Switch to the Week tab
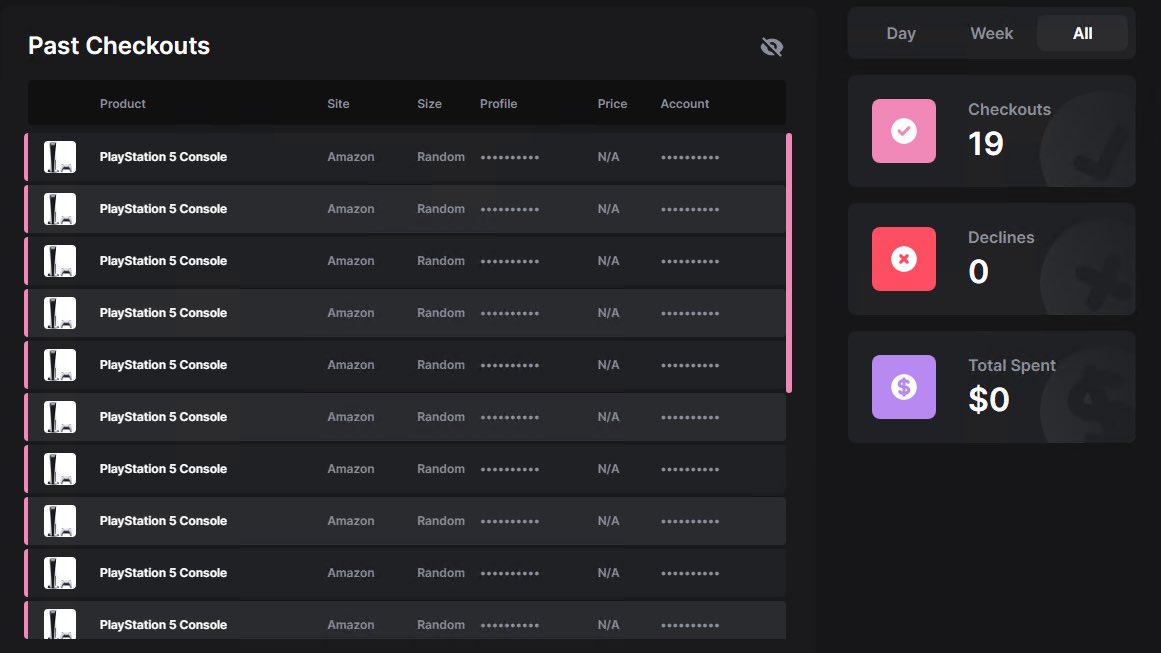 pos(991,33)
